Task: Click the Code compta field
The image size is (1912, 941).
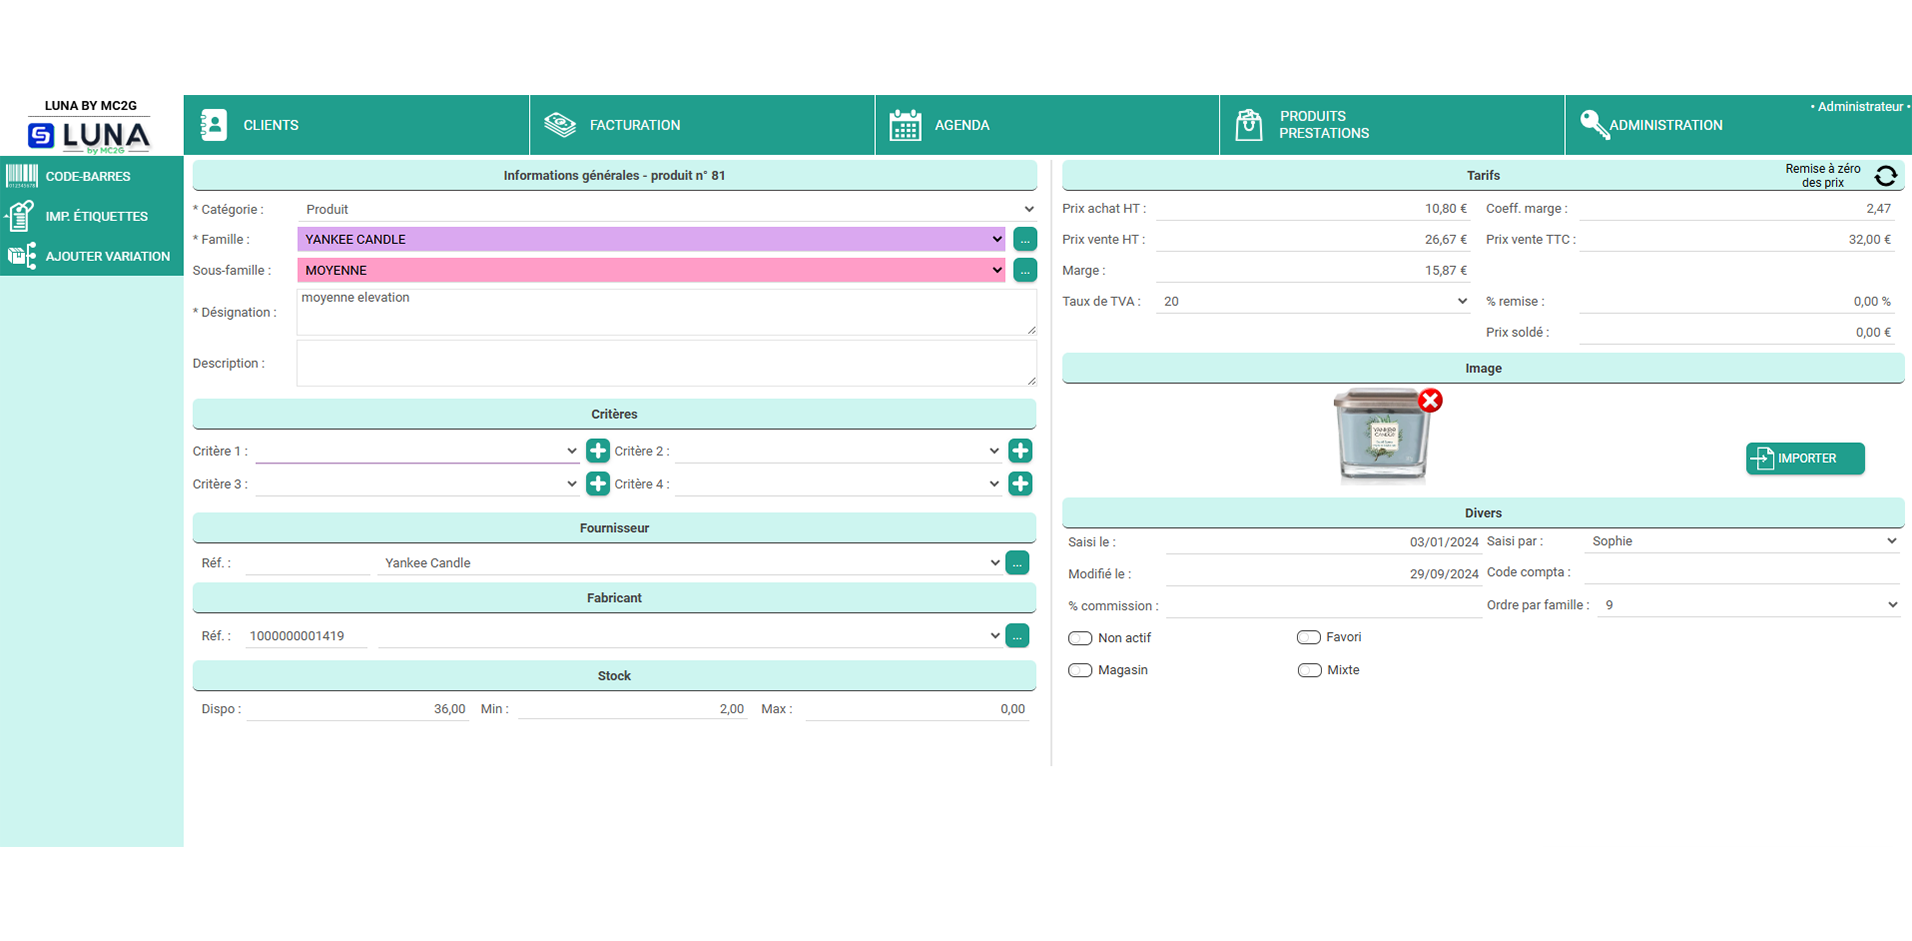Action: (1742, 572)
